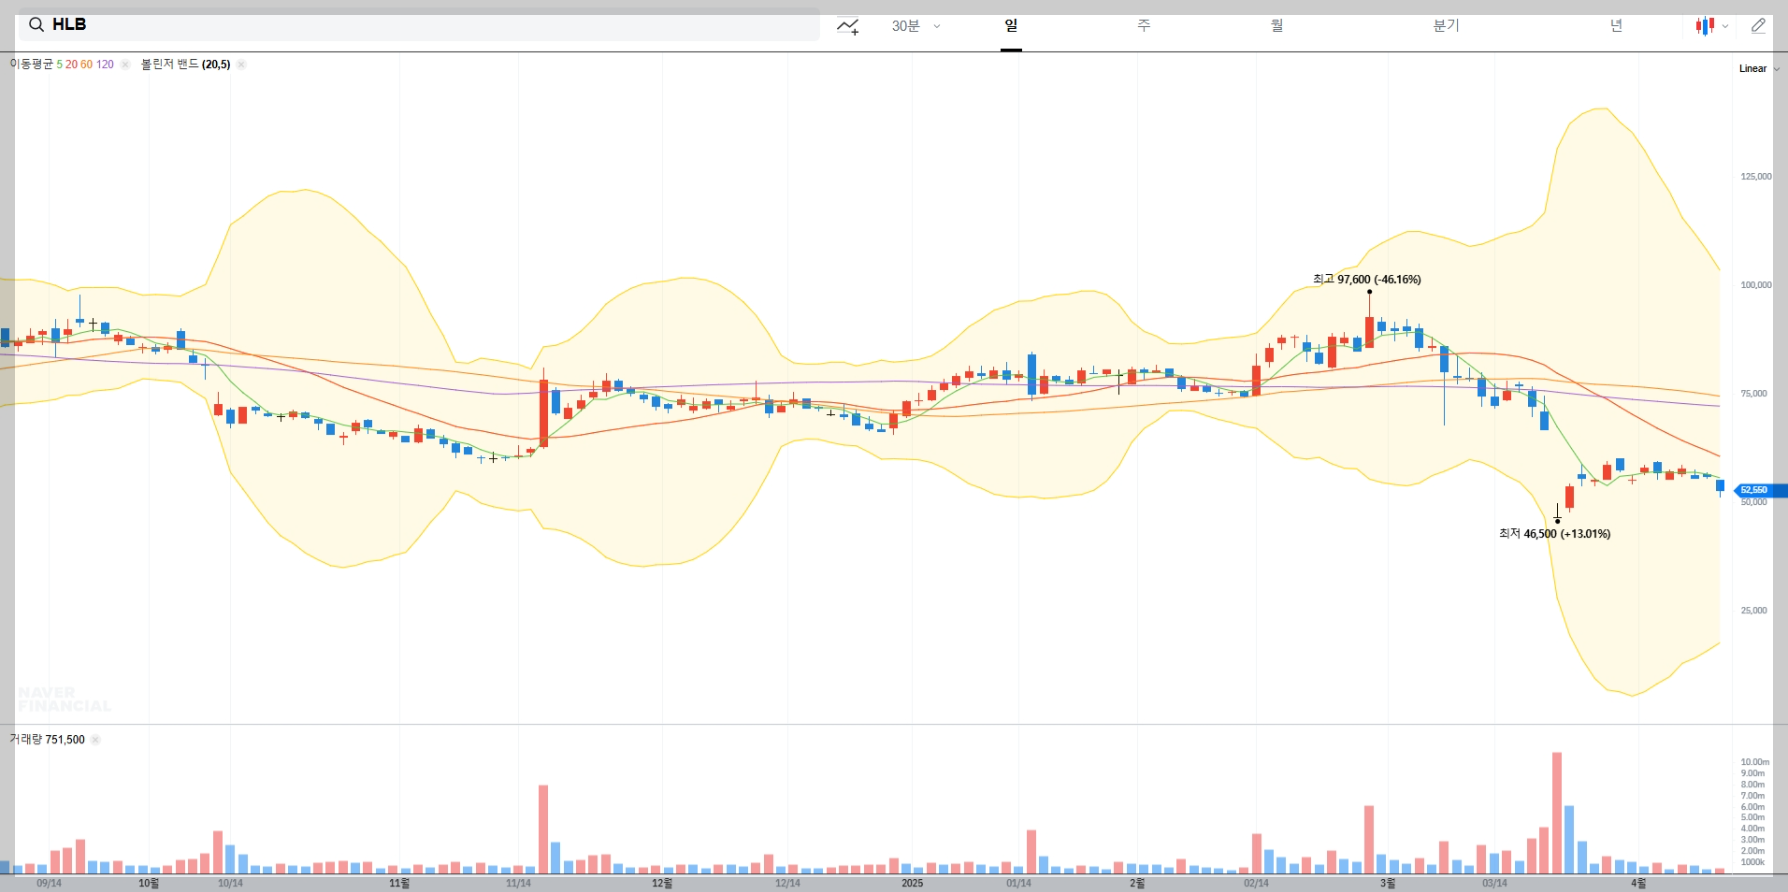Expand the 30분 minute interval dropdown
The width and height of the screenshot is (1788, 892).
click(x=916, y=26)
